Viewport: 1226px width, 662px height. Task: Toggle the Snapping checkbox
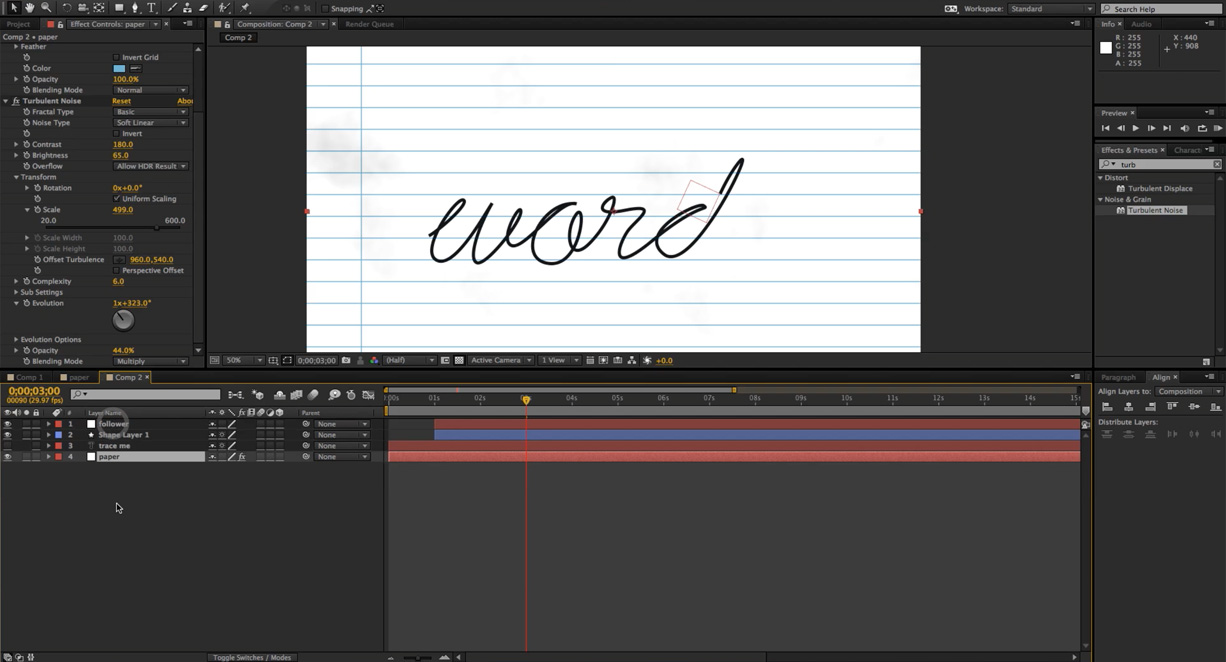pyautogui.click(x=325, y=9)
